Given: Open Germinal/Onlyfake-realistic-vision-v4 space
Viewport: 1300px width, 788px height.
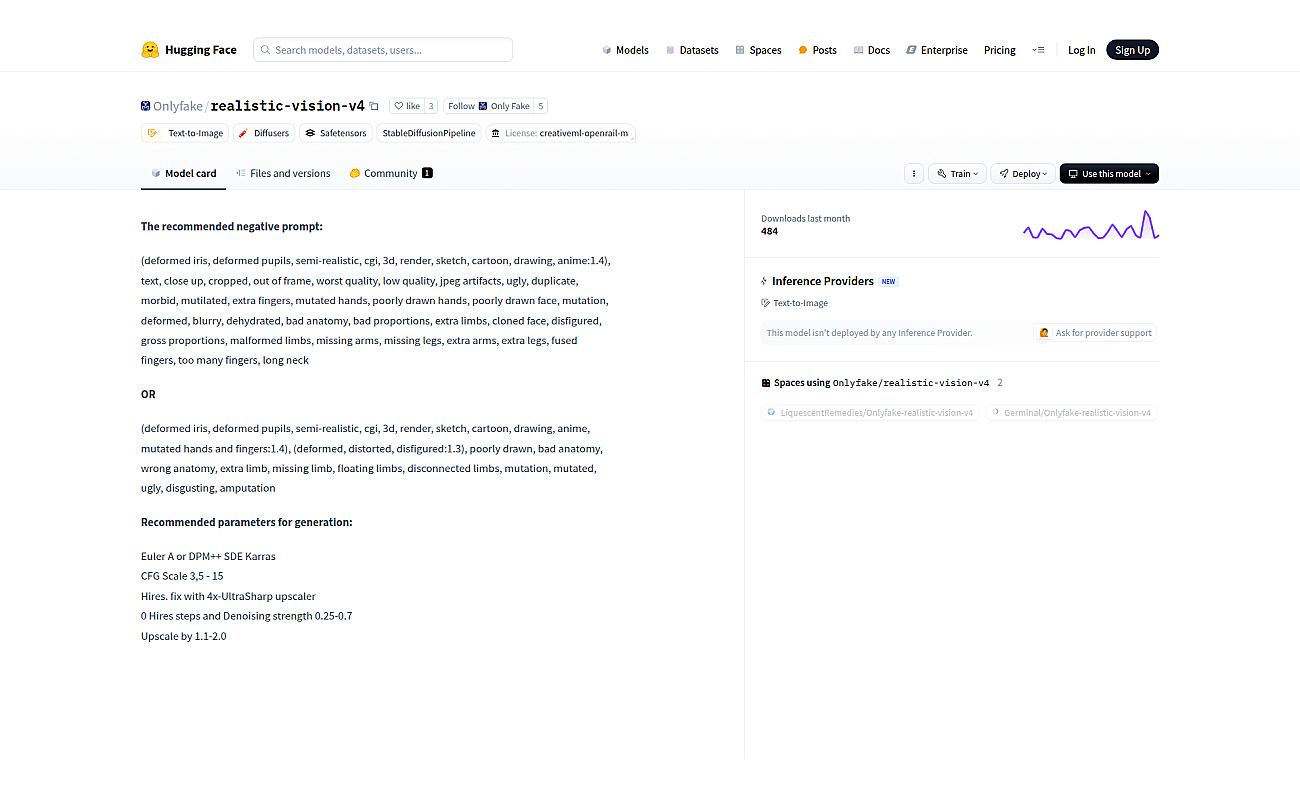Looking at the screenshot, I should 1070,412.
